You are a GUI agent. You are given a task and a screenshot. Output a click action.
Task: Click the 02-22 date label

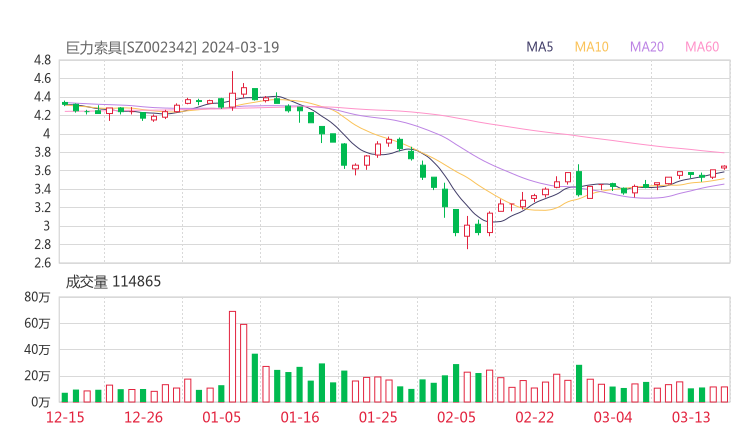(x=534, y=417)
